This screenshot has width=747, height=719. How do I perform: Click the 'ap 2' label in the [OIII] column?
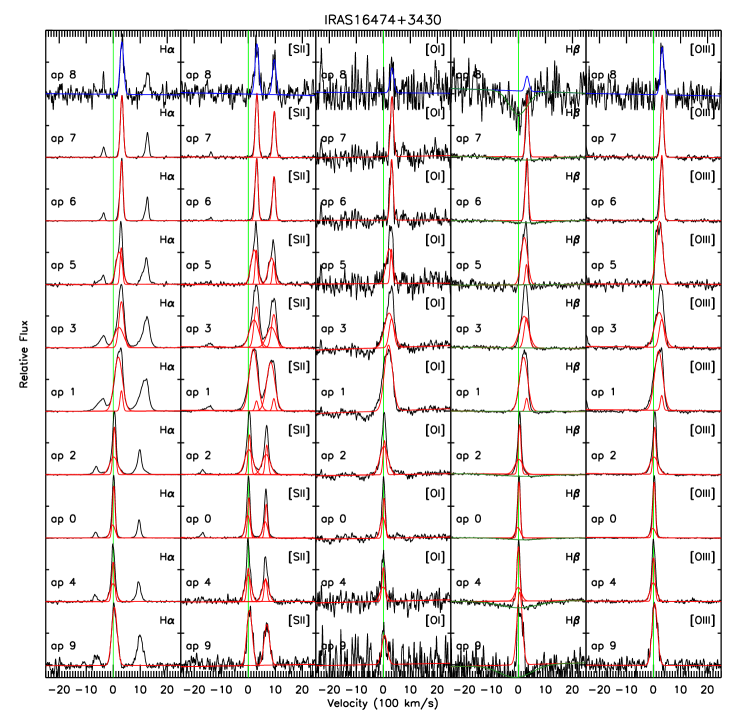[x=604, y=456]
